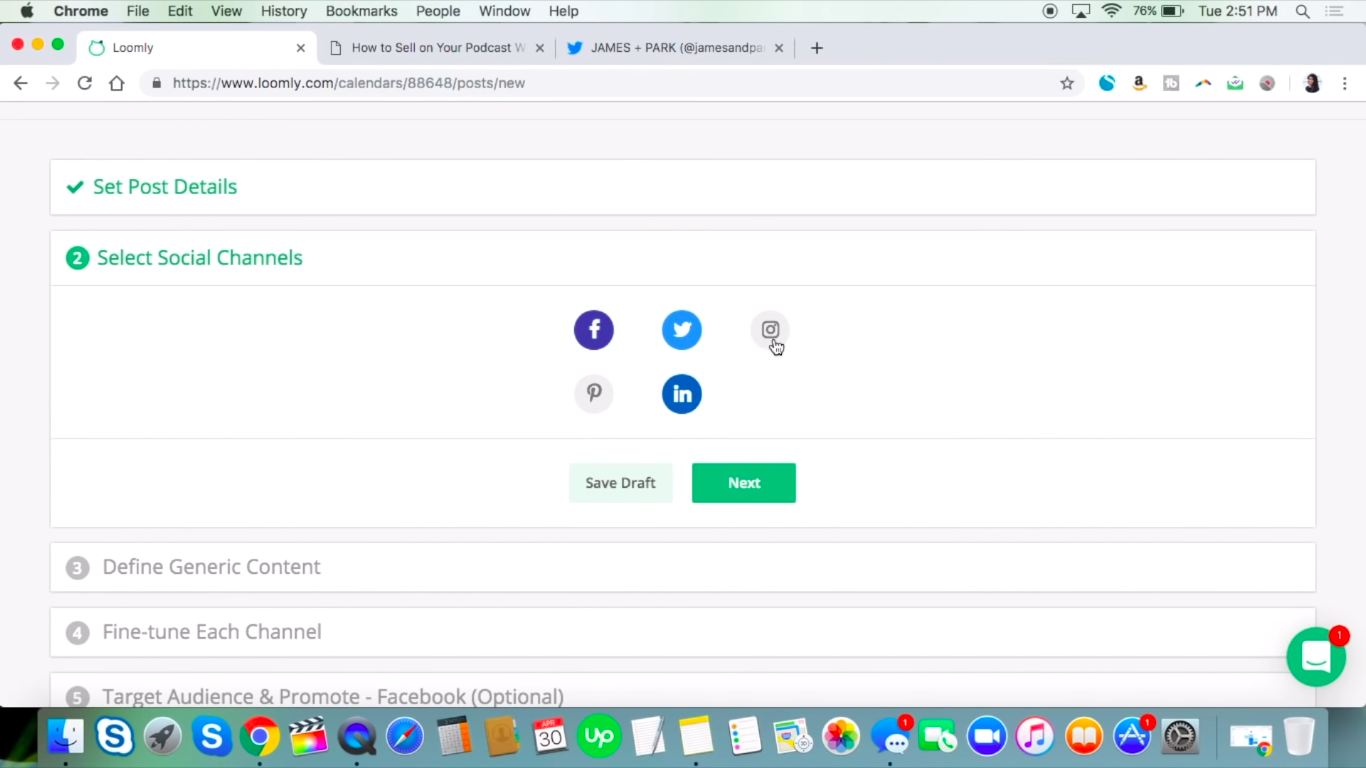
Task: Expand Define Generic Content step
Action: pos(683,567)
